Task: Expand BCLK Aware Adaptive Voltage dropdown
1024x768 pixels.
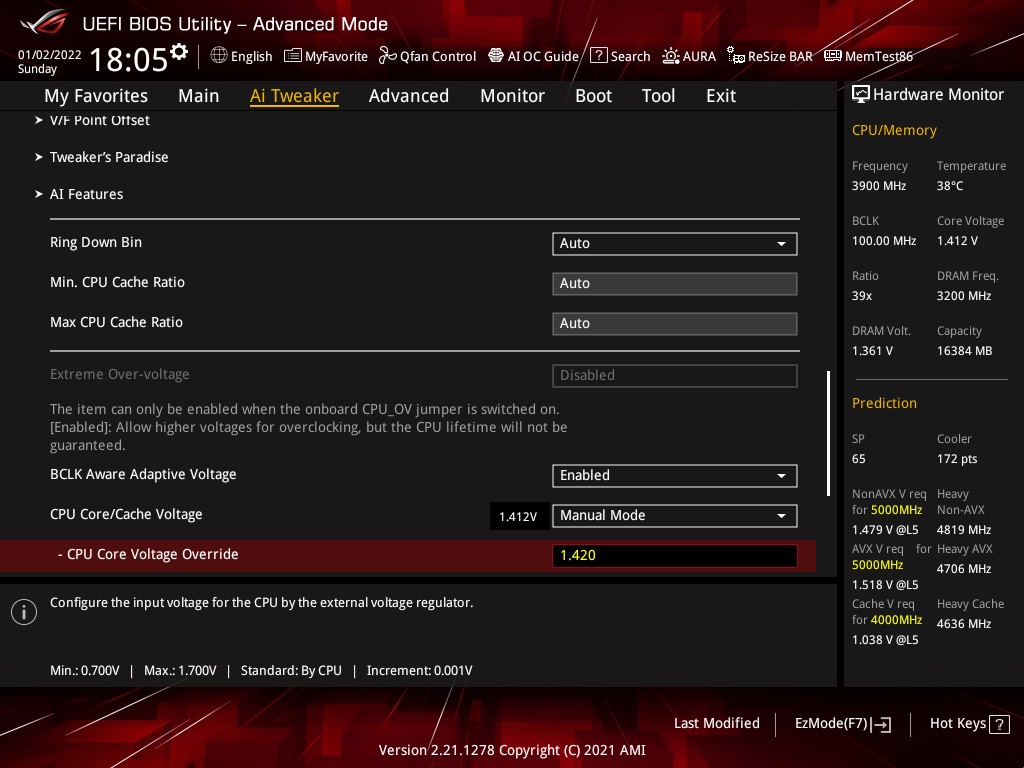Action: point(674,475)
